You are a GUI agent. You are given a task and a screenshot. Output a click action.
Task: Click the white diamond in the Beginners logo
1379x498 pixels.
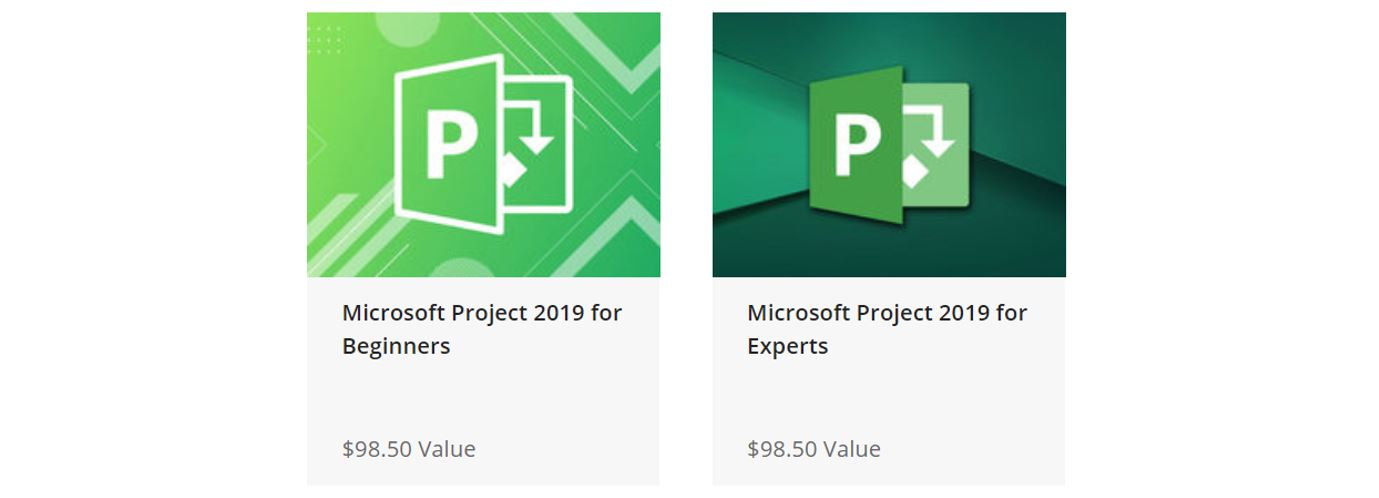(x=512, y=172)
